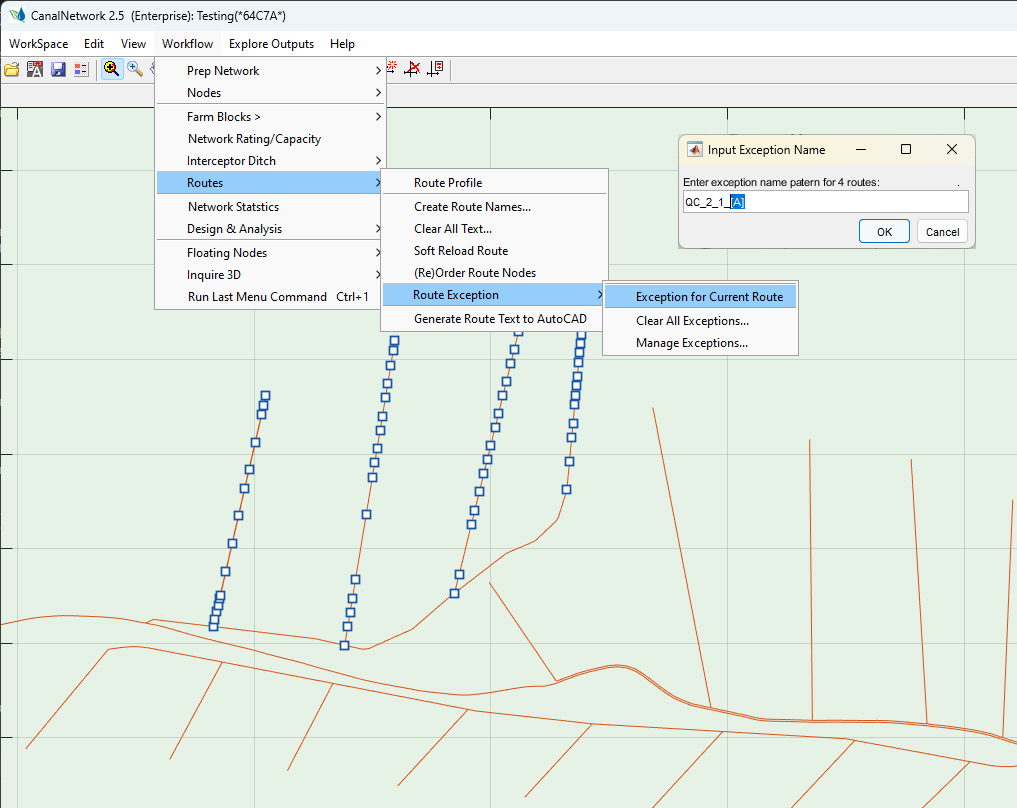Viewport: 1017px width, 808px height.
Task: Select Network Rating/Capacity menu item
Action: pos(254,139)
